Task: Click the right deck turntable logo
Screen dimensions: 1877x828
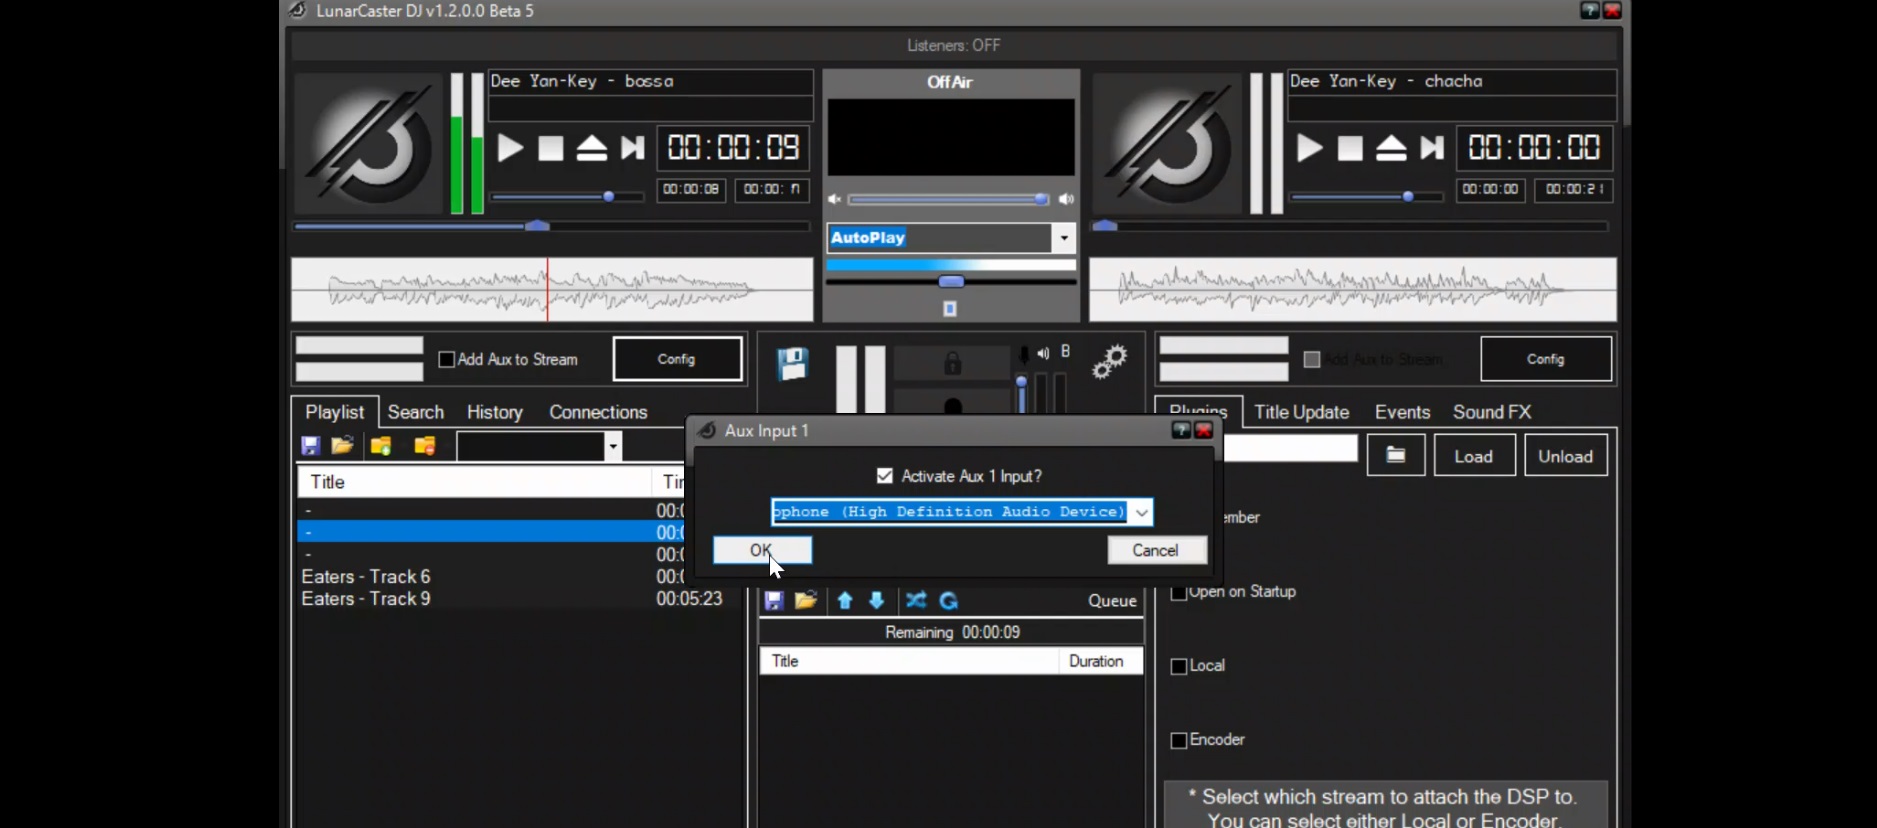Action: [1168, 144]
